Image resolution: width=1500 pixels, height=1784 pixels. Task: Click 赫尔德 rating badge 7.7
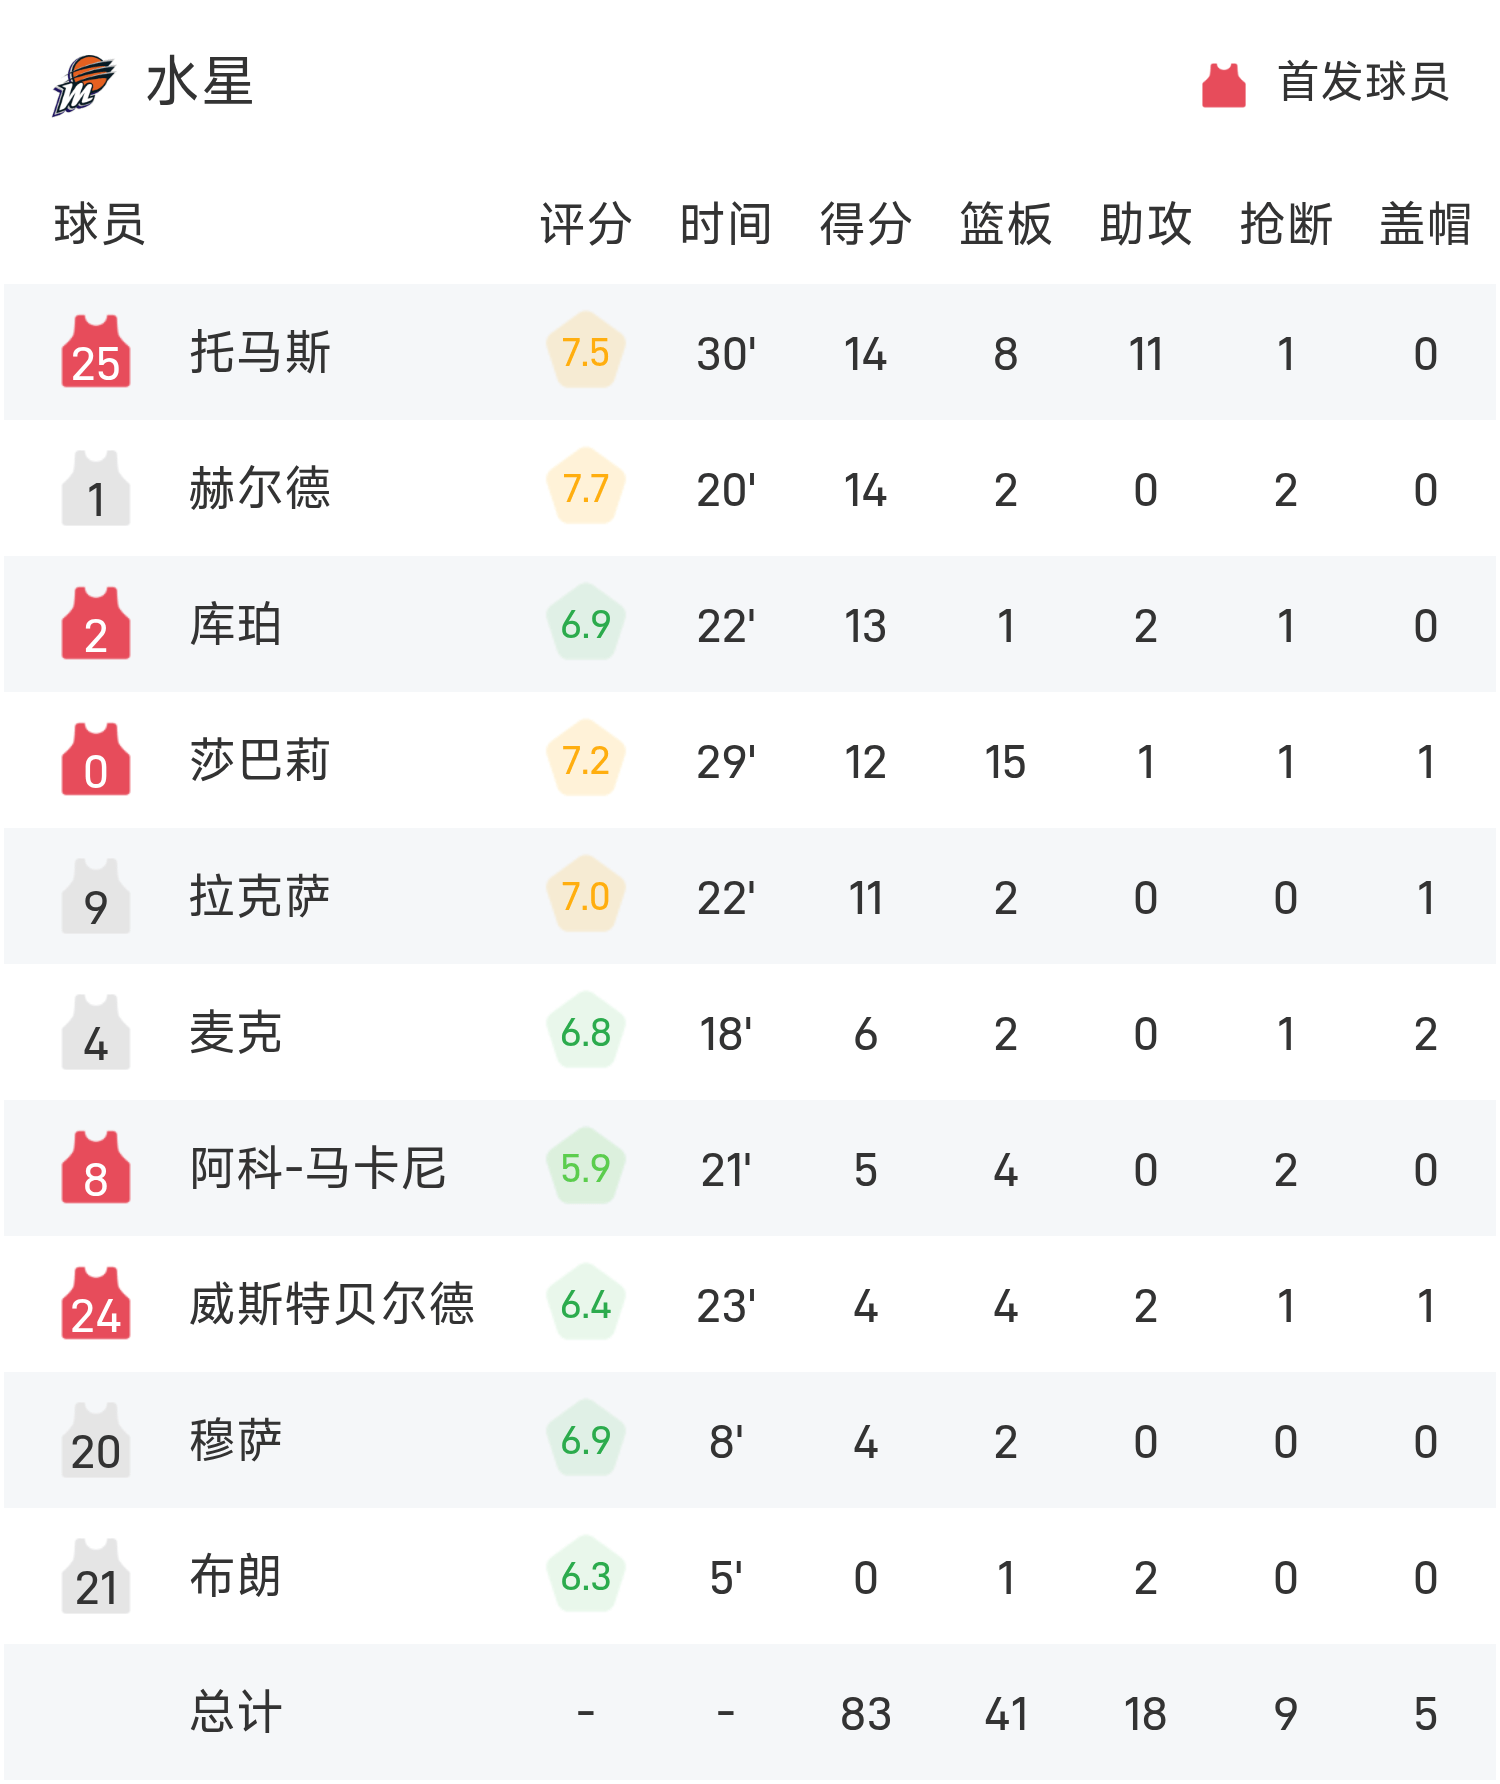coord(586,488)
